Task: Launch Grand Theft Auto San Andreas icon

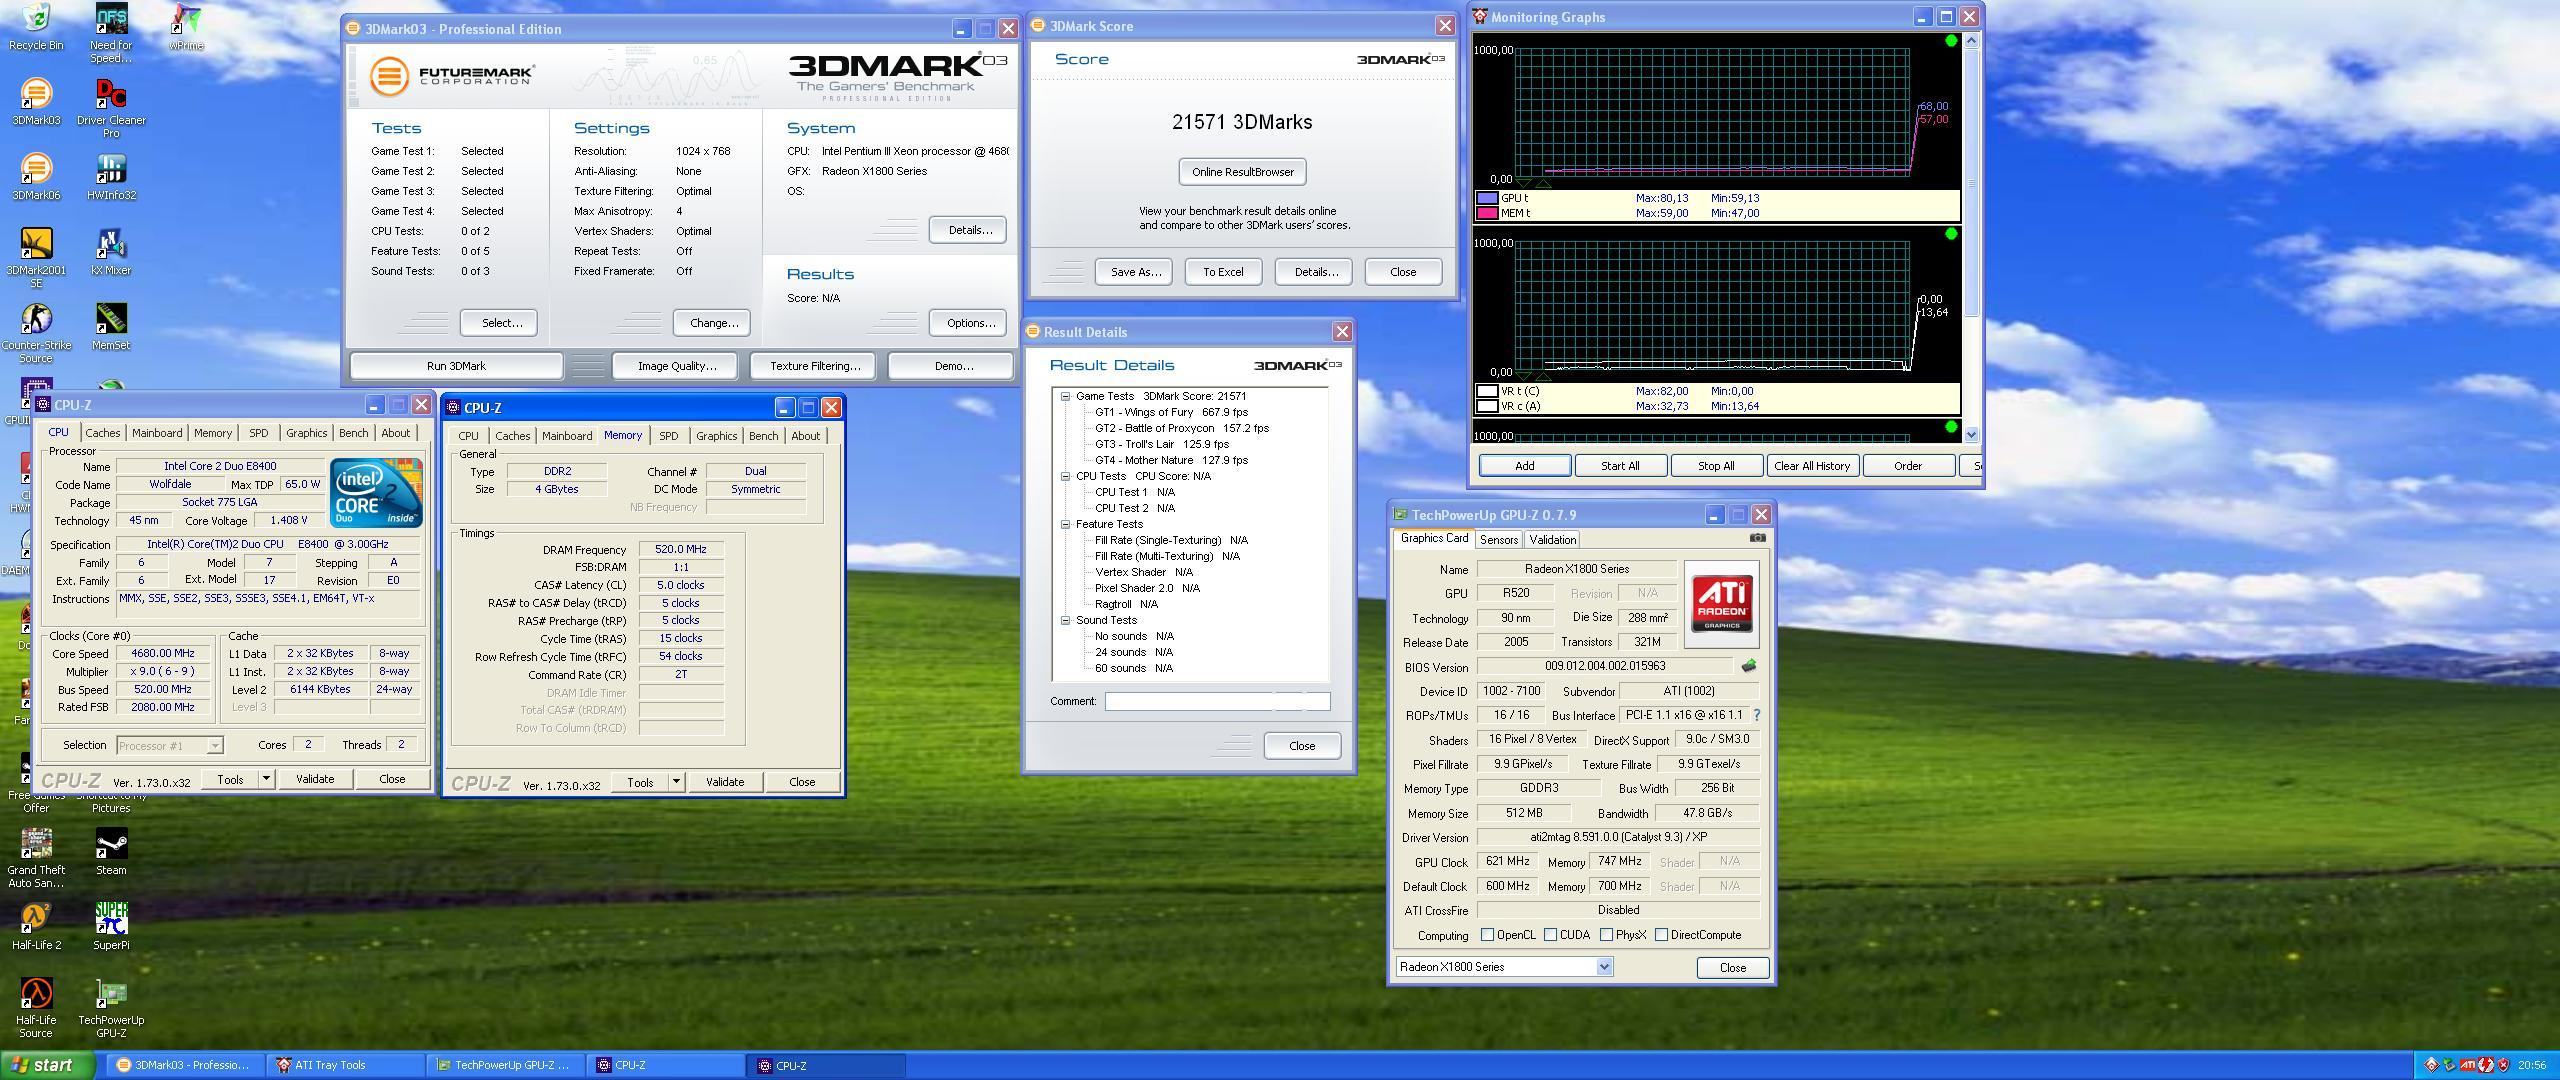Action: [x=36, y=858]
